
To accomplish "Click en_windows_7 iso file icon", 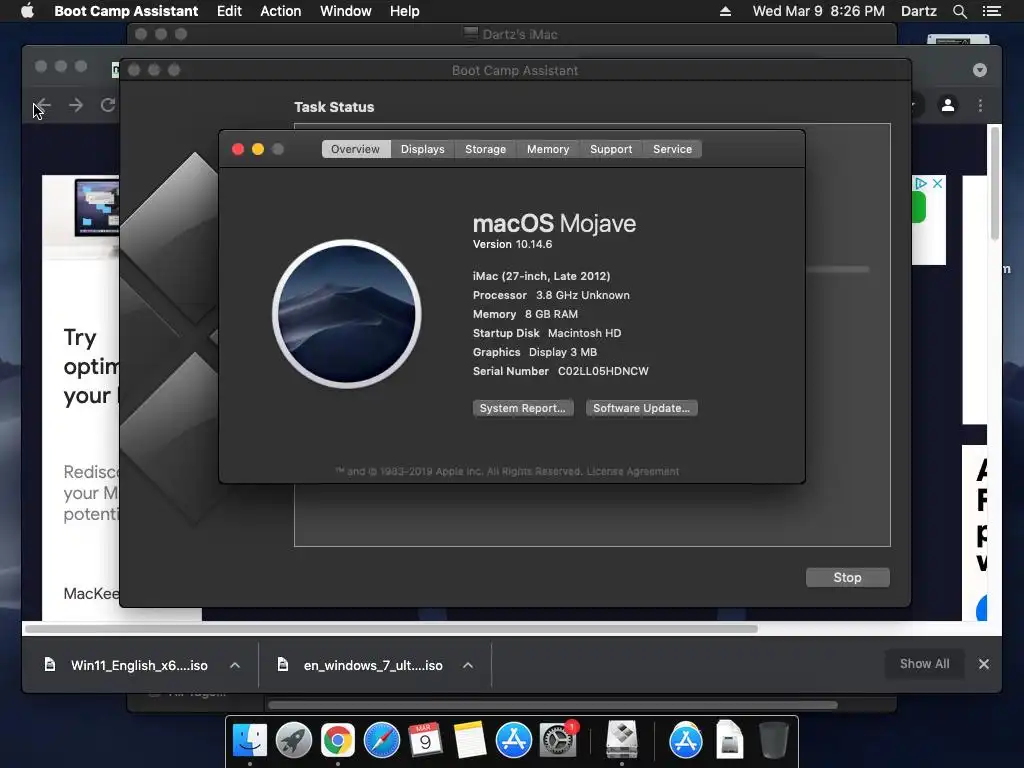I will point(283,665).
